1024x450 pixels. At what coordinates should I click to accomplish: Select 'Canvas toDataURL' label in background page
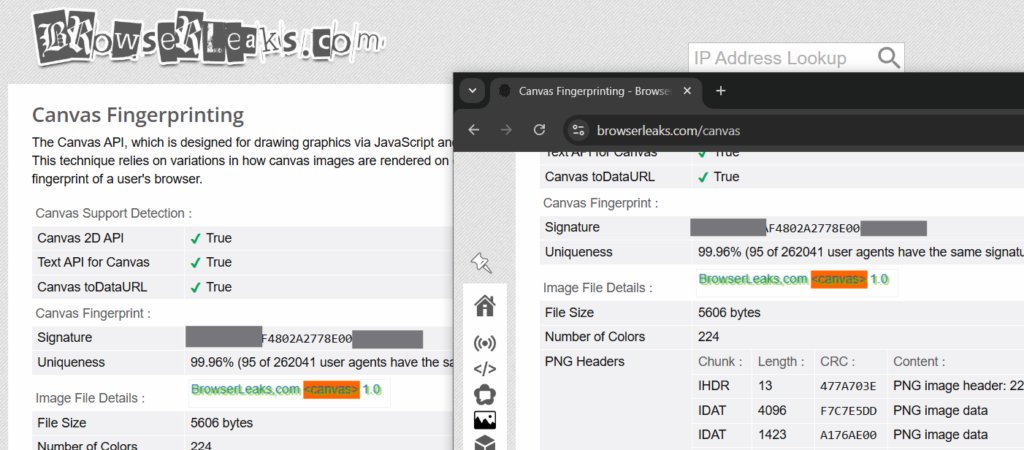pos(92,287)
